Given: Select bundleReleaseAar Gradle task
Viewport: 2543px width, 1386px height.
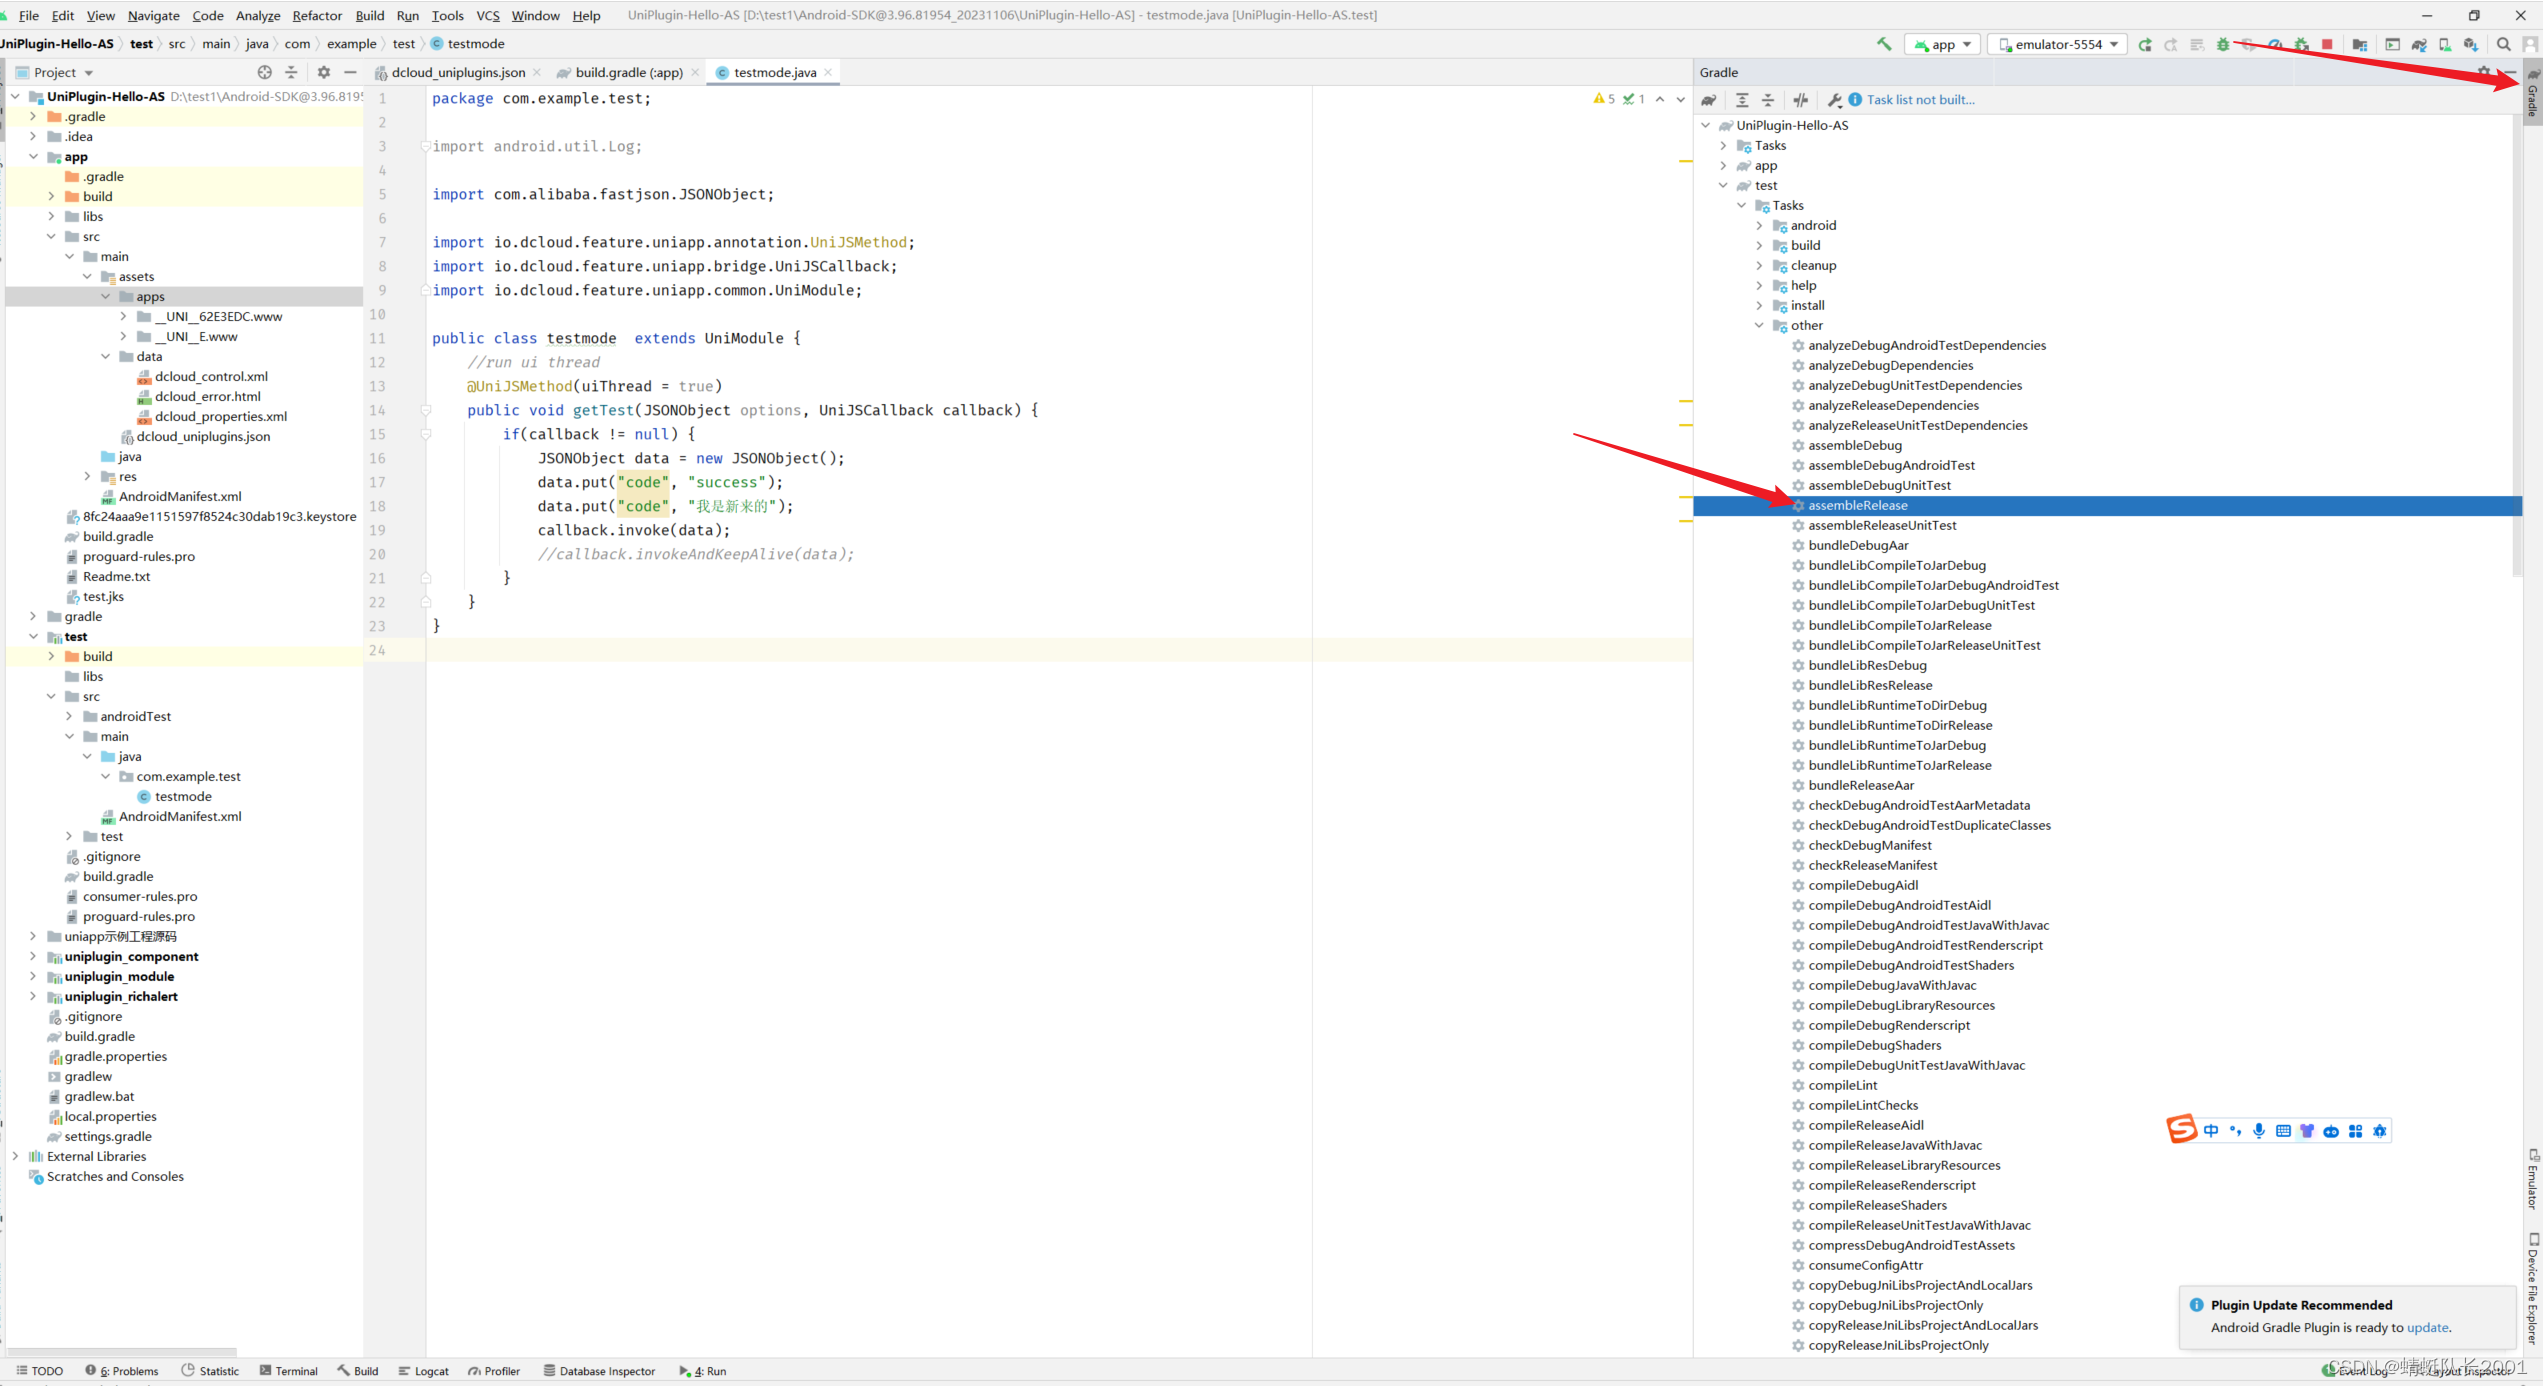Looking at the screenshot, I should pos(1861,785).
